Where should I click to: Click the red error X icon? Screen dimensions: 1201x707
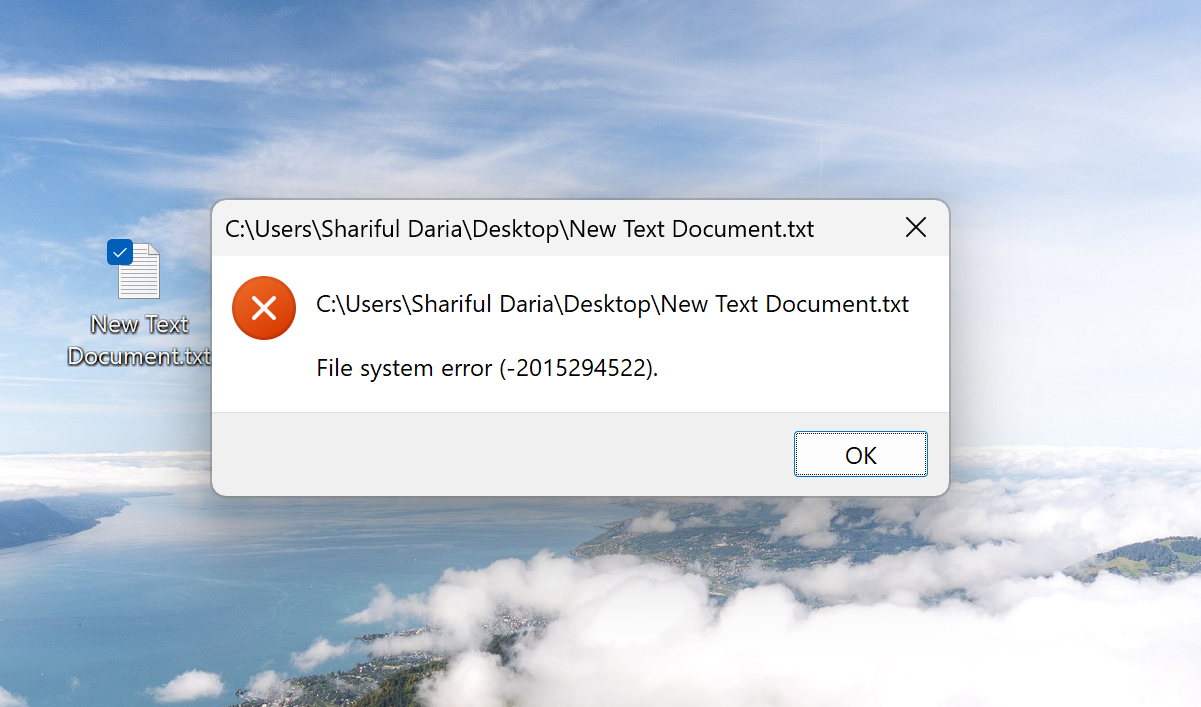coord(264,308)
